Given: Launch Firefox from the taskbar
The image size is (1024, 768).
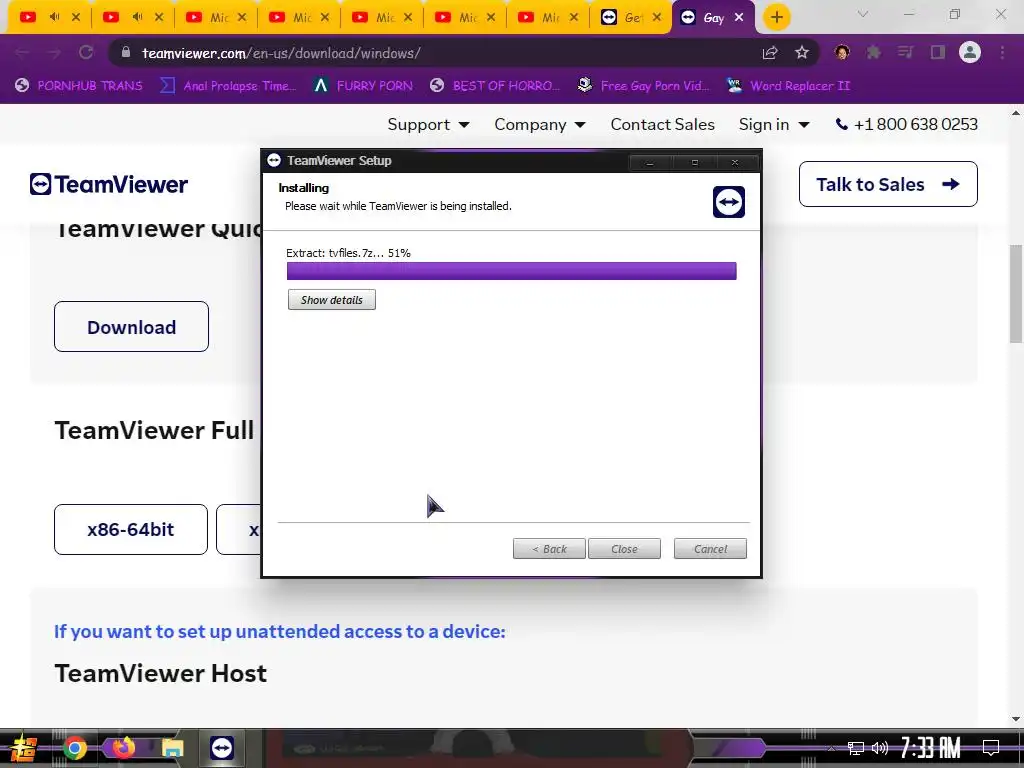Looking at the screenshot, I should click(x=123, y=748).
